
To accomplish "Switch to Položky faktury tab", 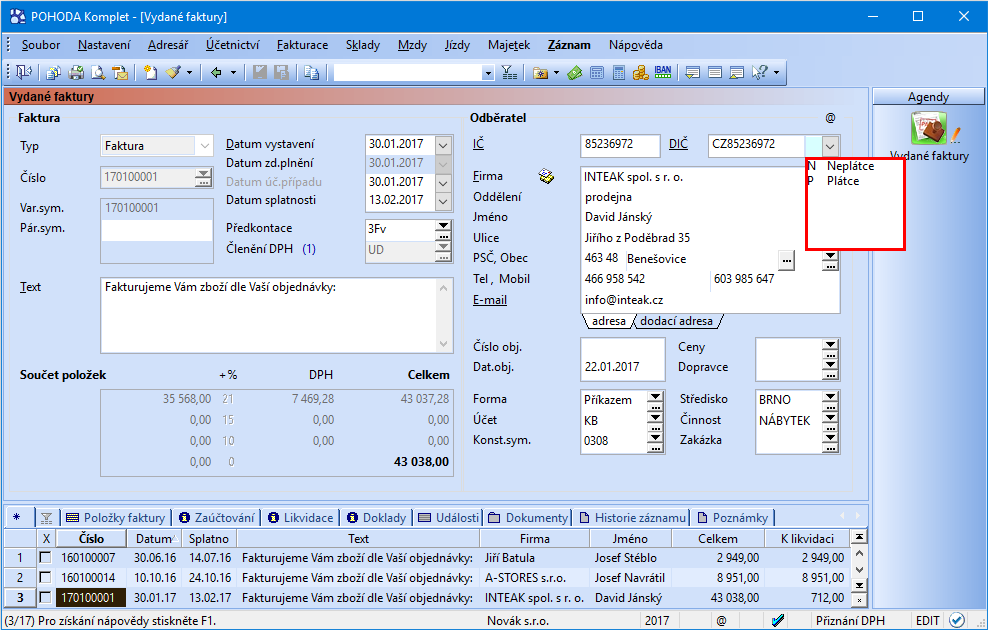I will tap(116, 518).
